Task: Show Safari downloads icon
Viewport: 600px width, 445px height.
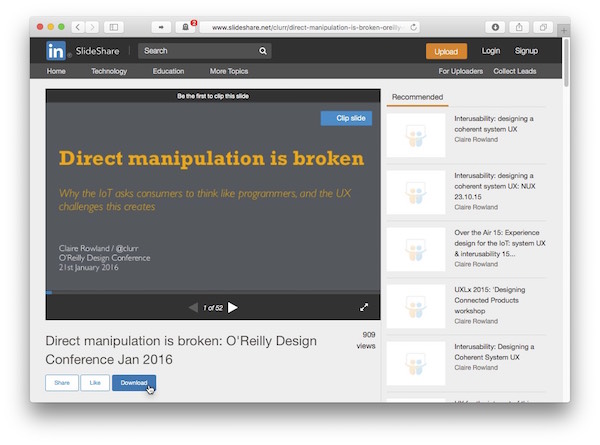Action: tap(495, 27)
